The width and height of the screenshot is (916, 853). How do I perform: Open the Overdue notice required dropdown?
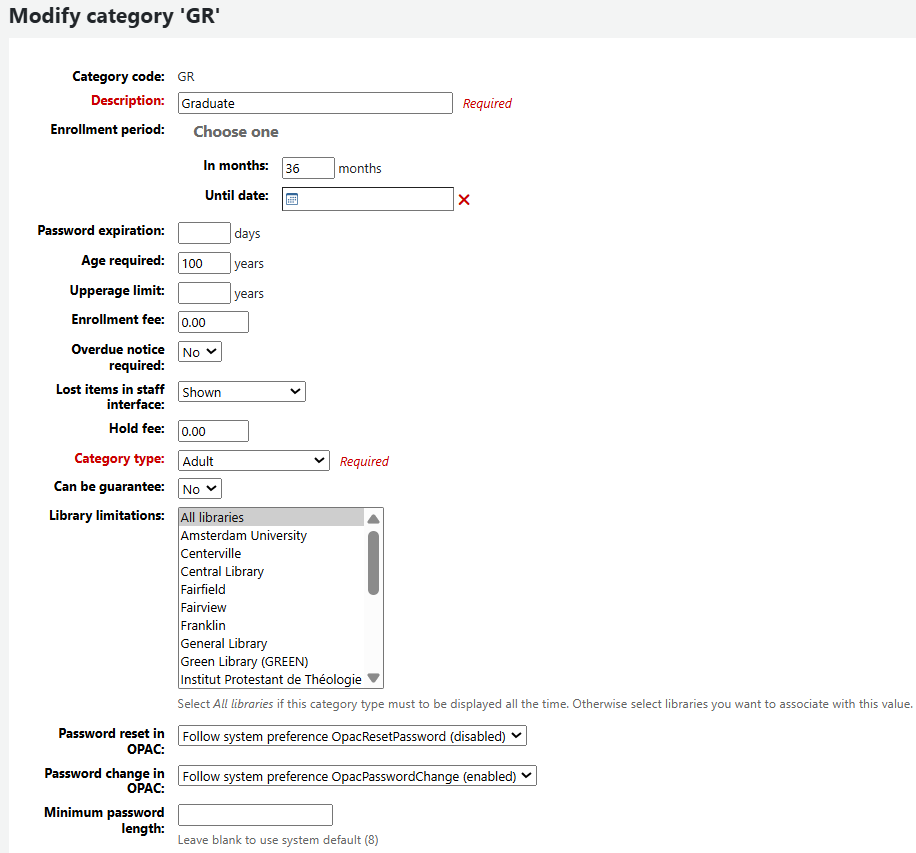click(x=200, y=352)
